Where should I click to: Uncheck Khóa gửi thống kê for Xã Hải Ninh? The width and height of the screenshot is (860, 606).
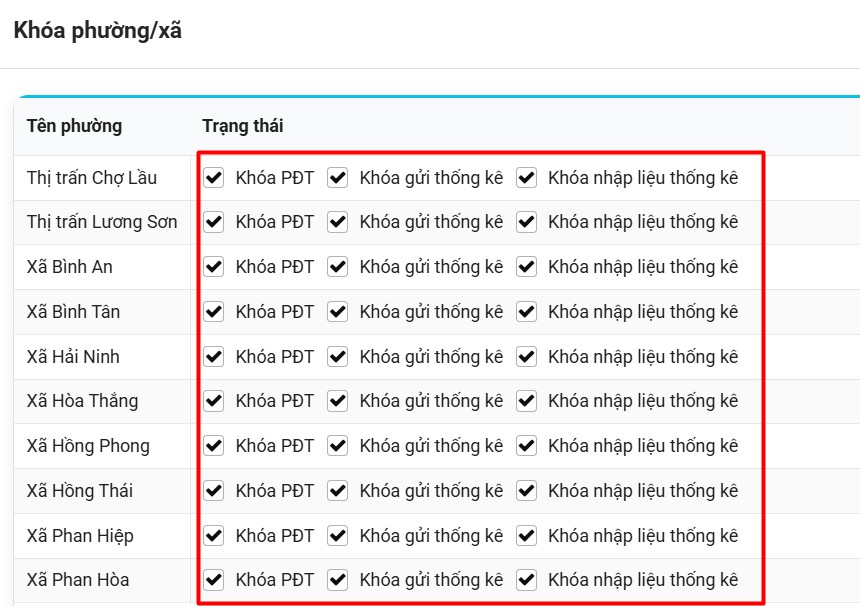338,357
